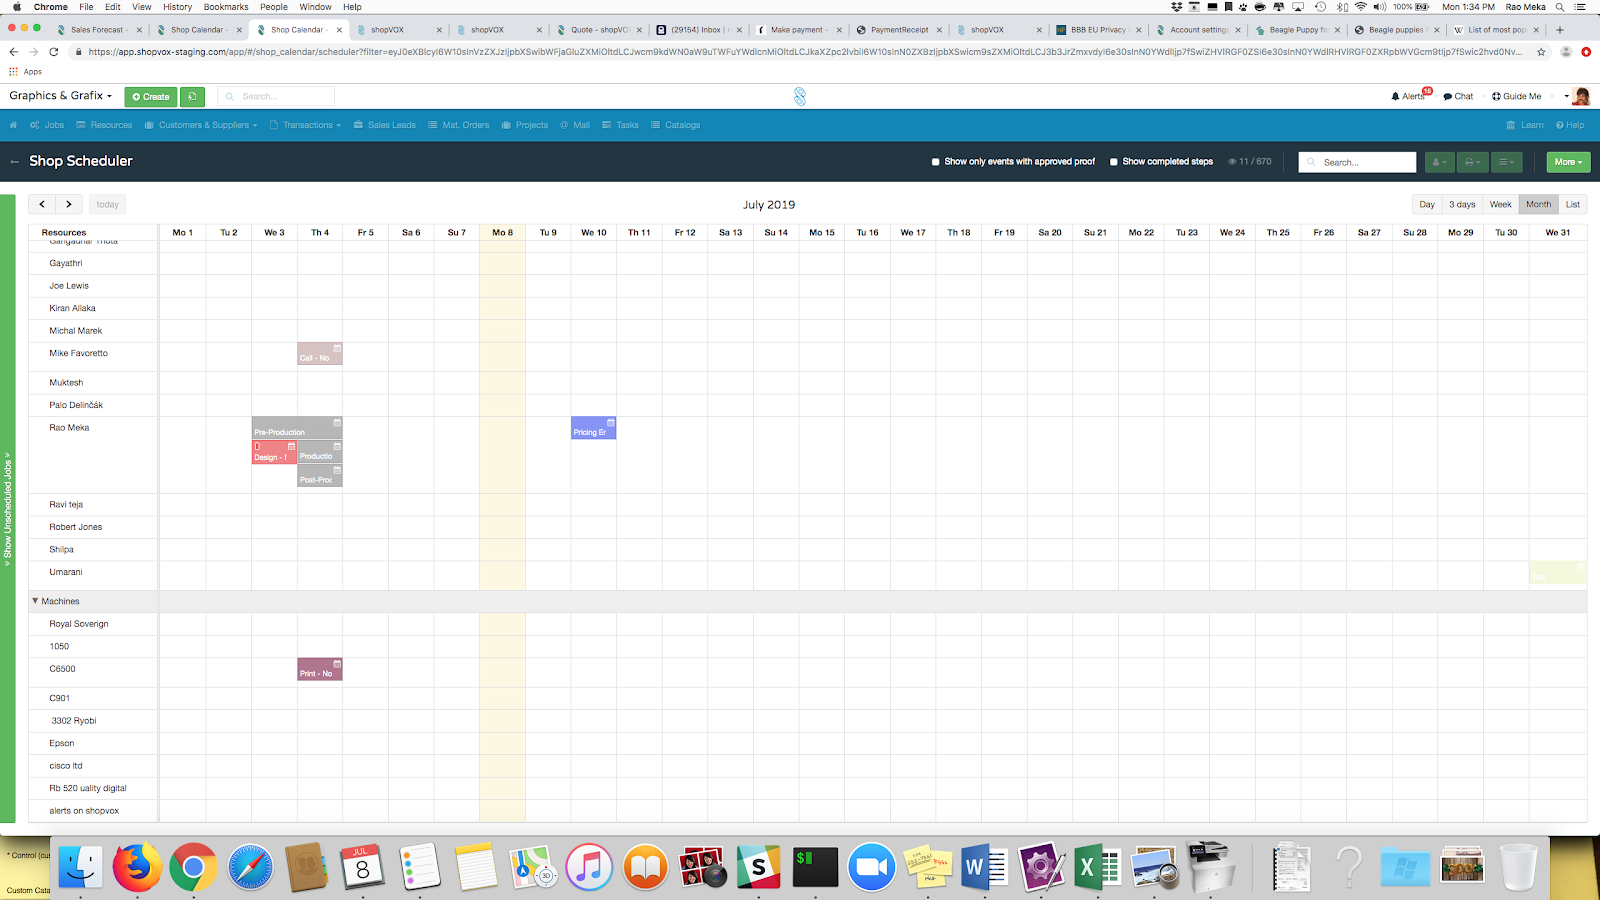Click the top global search field
The image size is (1600, 900).
pos(276,96)
